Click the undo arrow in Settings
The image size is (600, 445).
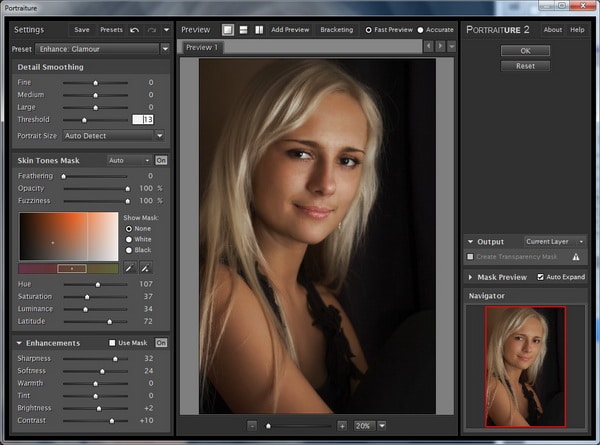[x=134, y=30]
